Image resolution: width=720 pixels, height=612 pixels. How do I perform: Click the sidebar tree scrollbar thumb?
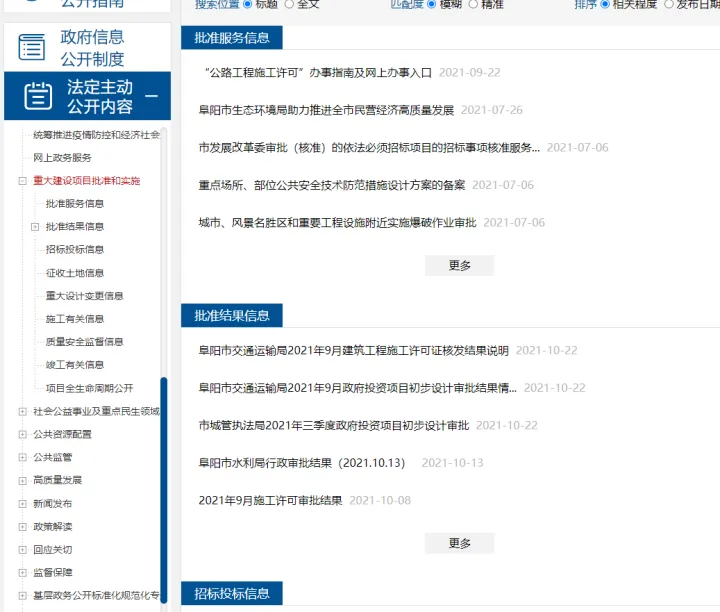point(163,490)
